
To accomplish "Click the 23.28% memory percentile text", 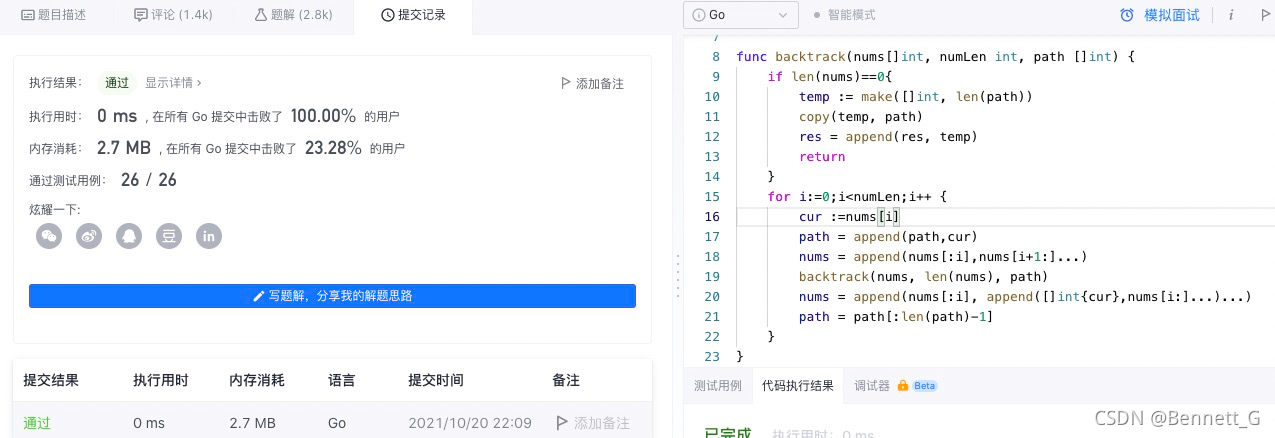I will click(331, 148).
